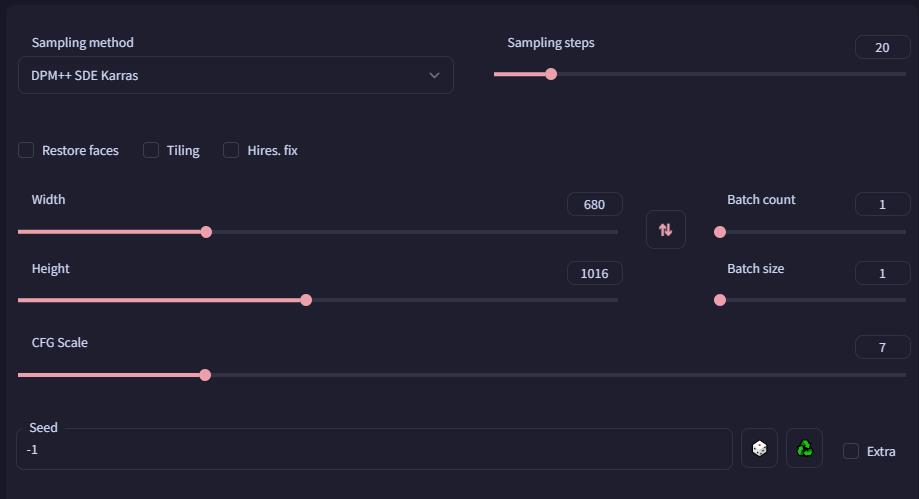
Task: Select the Width value box showing 680
Action: pos(594,205)
